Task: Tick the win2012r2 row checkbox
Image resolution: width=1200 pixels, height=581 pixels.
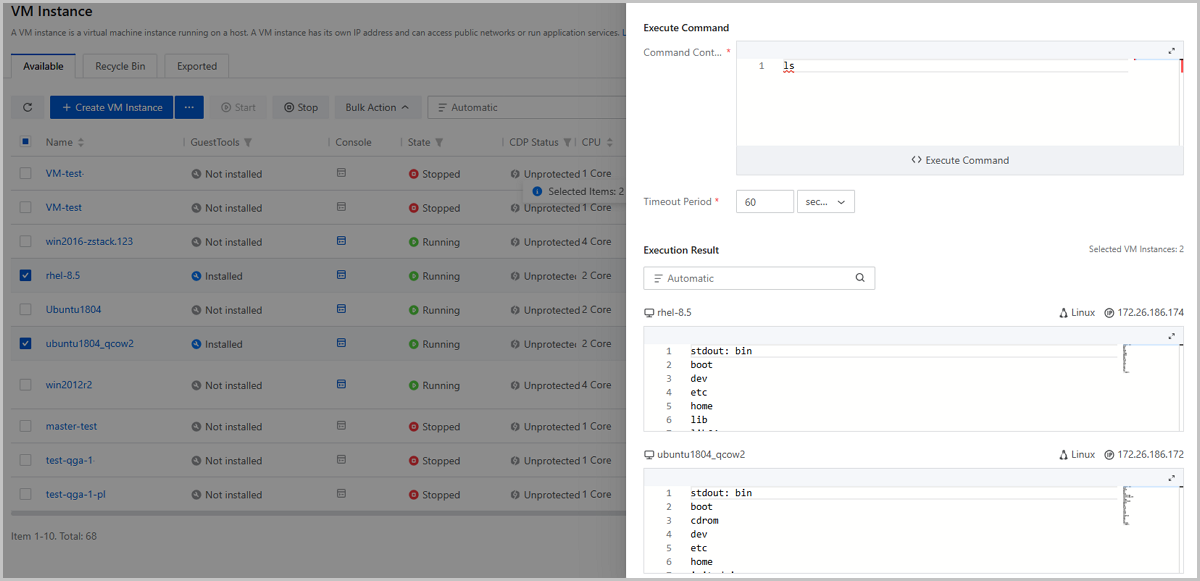Action: coord(26,385)
